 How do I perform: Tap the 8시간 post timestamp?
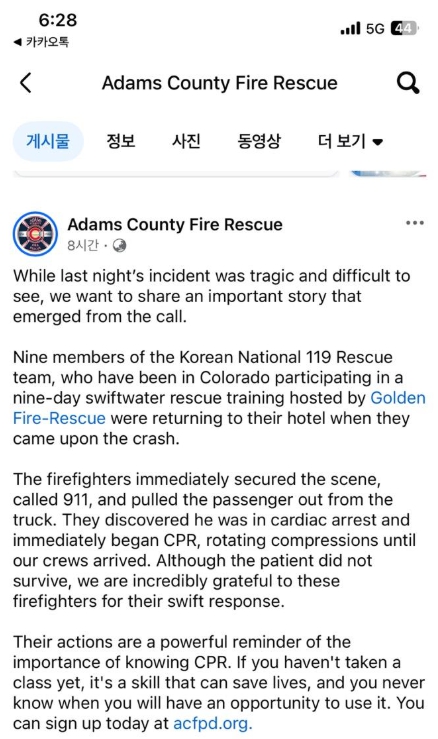tap(83, 246)
